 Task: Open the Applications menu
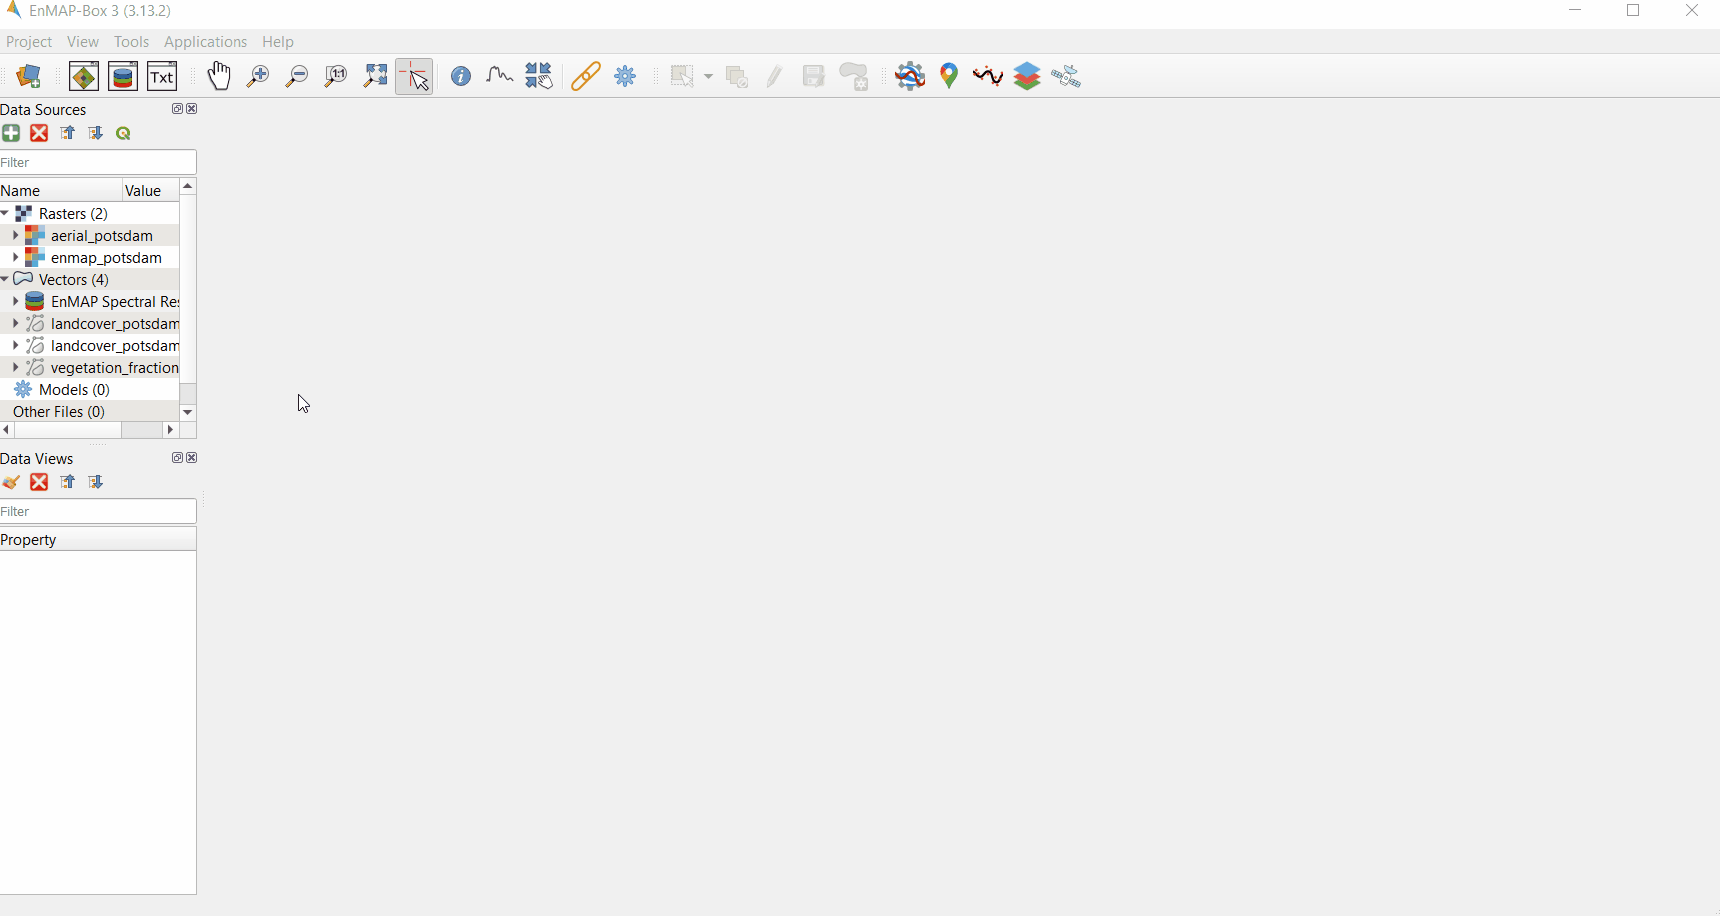click(x=205, y=42)
